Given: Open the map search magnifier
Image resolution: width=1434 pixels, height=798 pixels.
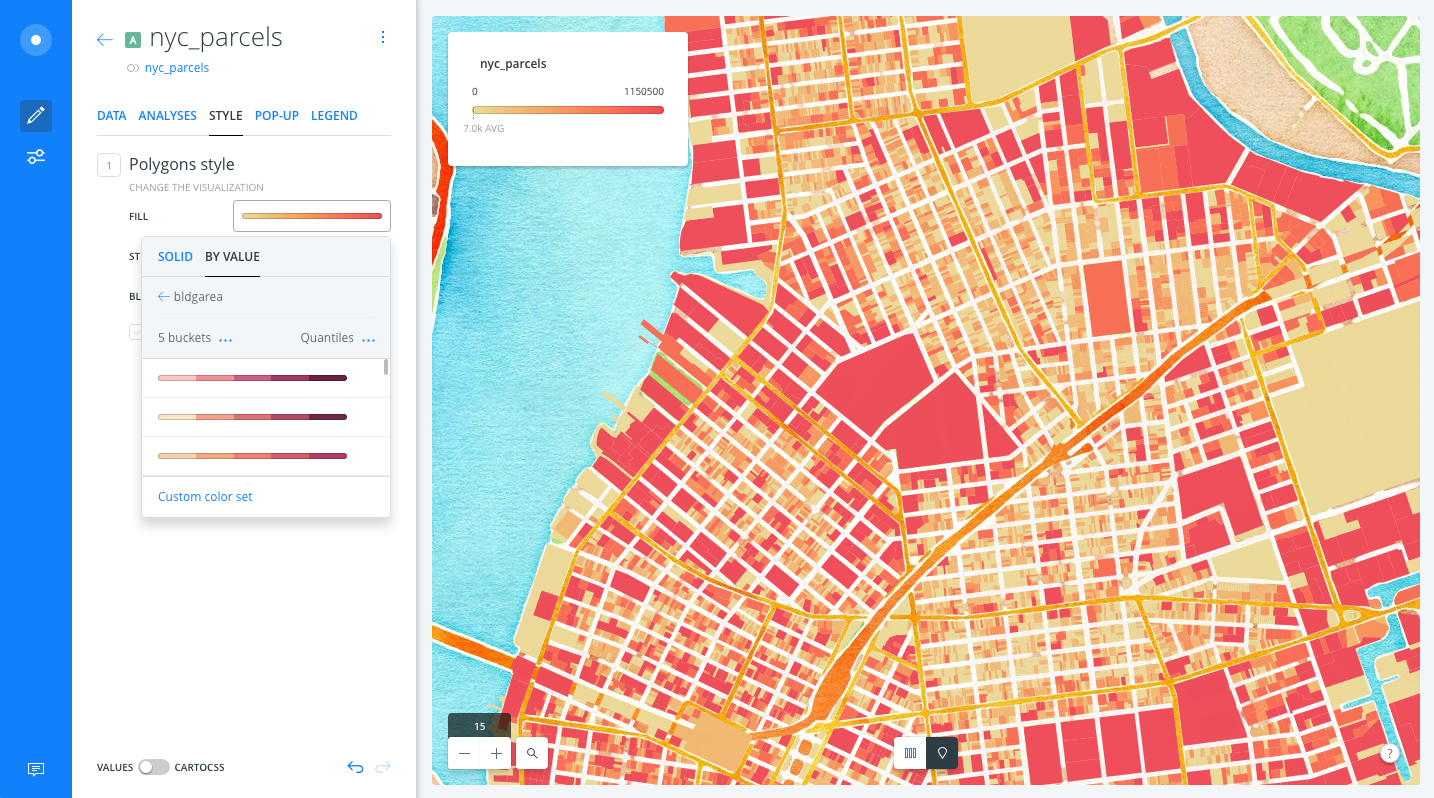Looking at the screenshot, I should tap(532, 753).
